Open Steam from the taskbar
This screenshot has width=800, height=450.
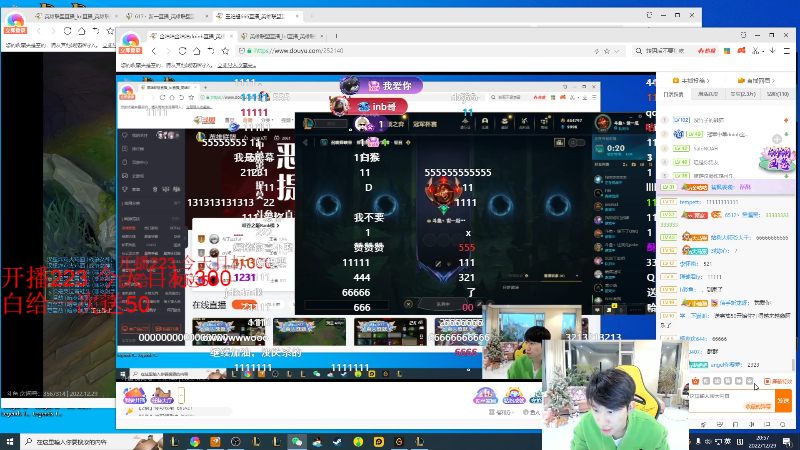pyautogui.click(x=338, y=441)
